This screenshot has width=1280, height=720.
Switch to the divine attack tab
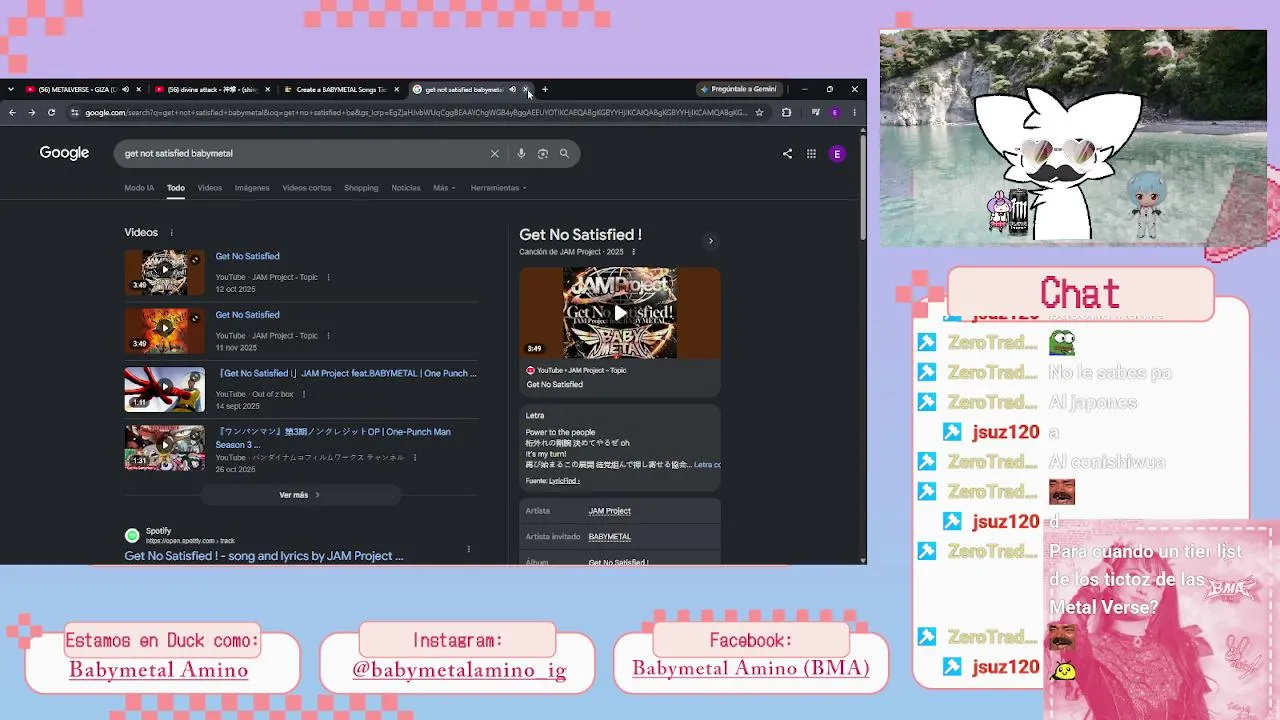pos(205,90)
